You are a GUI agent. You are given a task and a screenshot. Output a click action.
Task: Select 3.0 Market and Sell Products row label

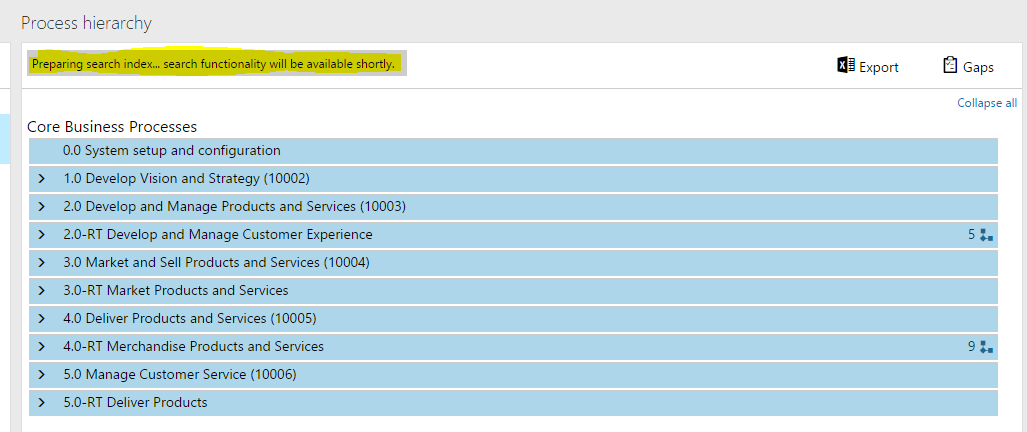pyautogui.click(x=216, y=263)
